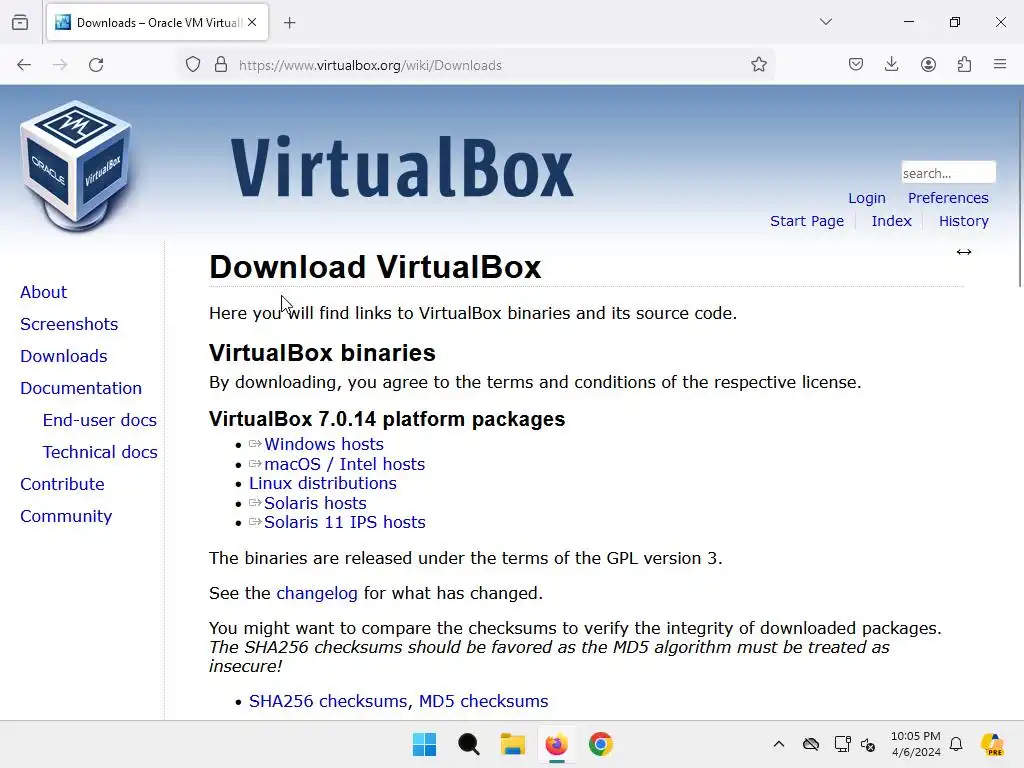Screen dimensions: 1024x768
Task: Click the cloud sync tray icon
Action: [x=810, y=744]
